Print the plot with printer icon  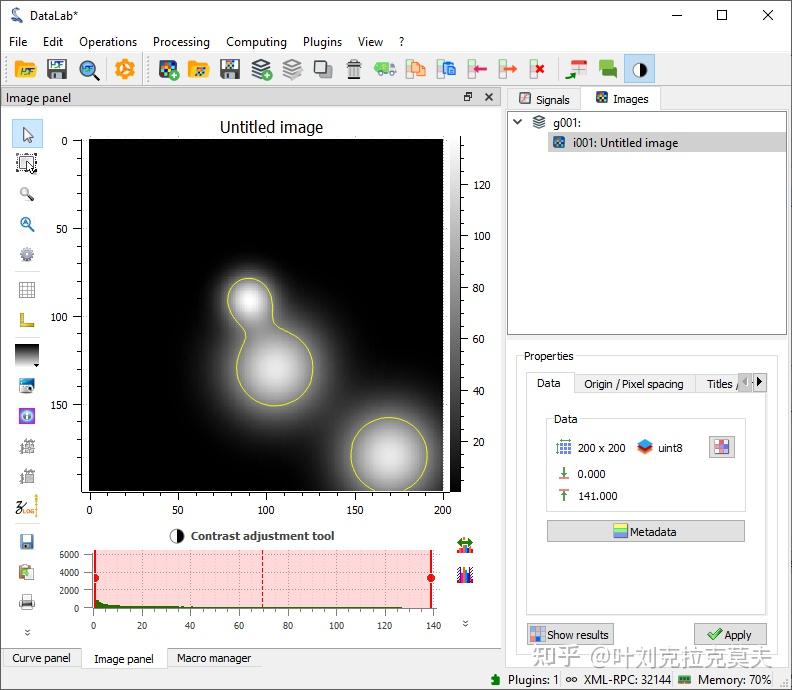click(x=27, y=602)
